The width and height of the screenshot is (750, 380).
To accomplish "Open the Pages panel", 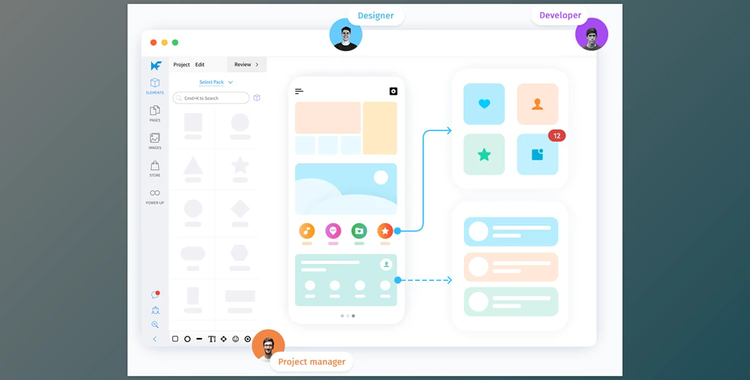I will 155,113.
